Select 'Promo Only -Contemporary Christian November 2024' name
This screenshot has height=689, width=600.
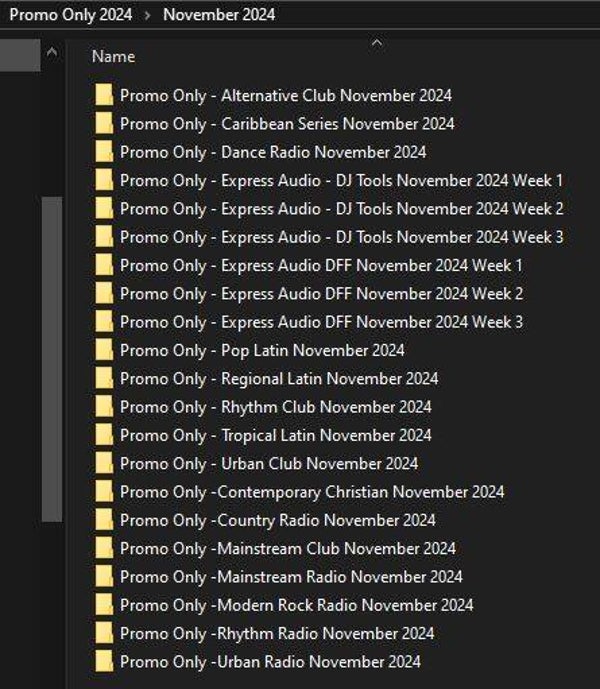(x=312, y=492)
